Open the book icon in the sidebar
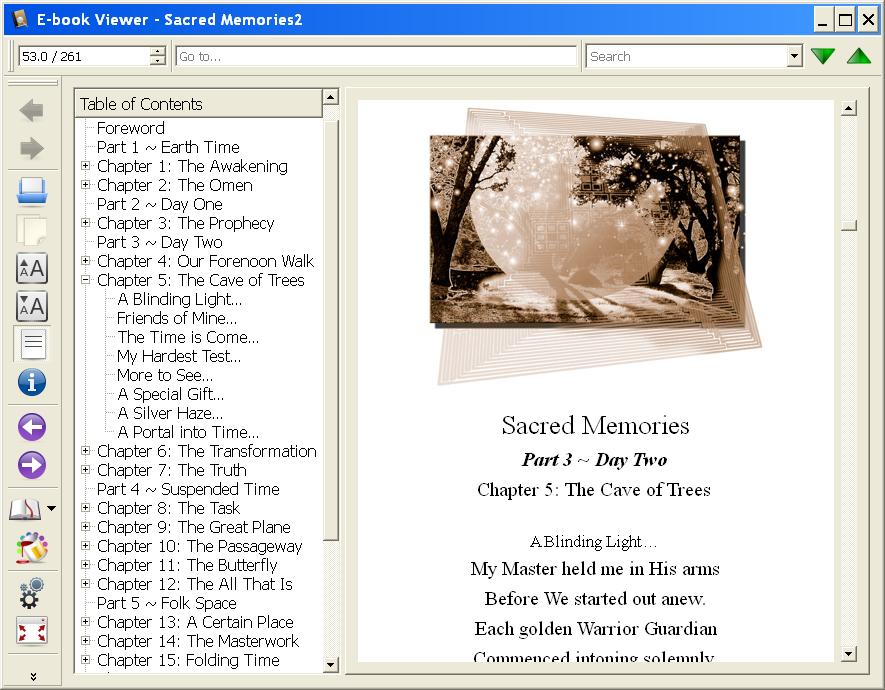Image resolution: width=885 pixels, height=690 pixels. pyautogui.click(x=25, y=509)
